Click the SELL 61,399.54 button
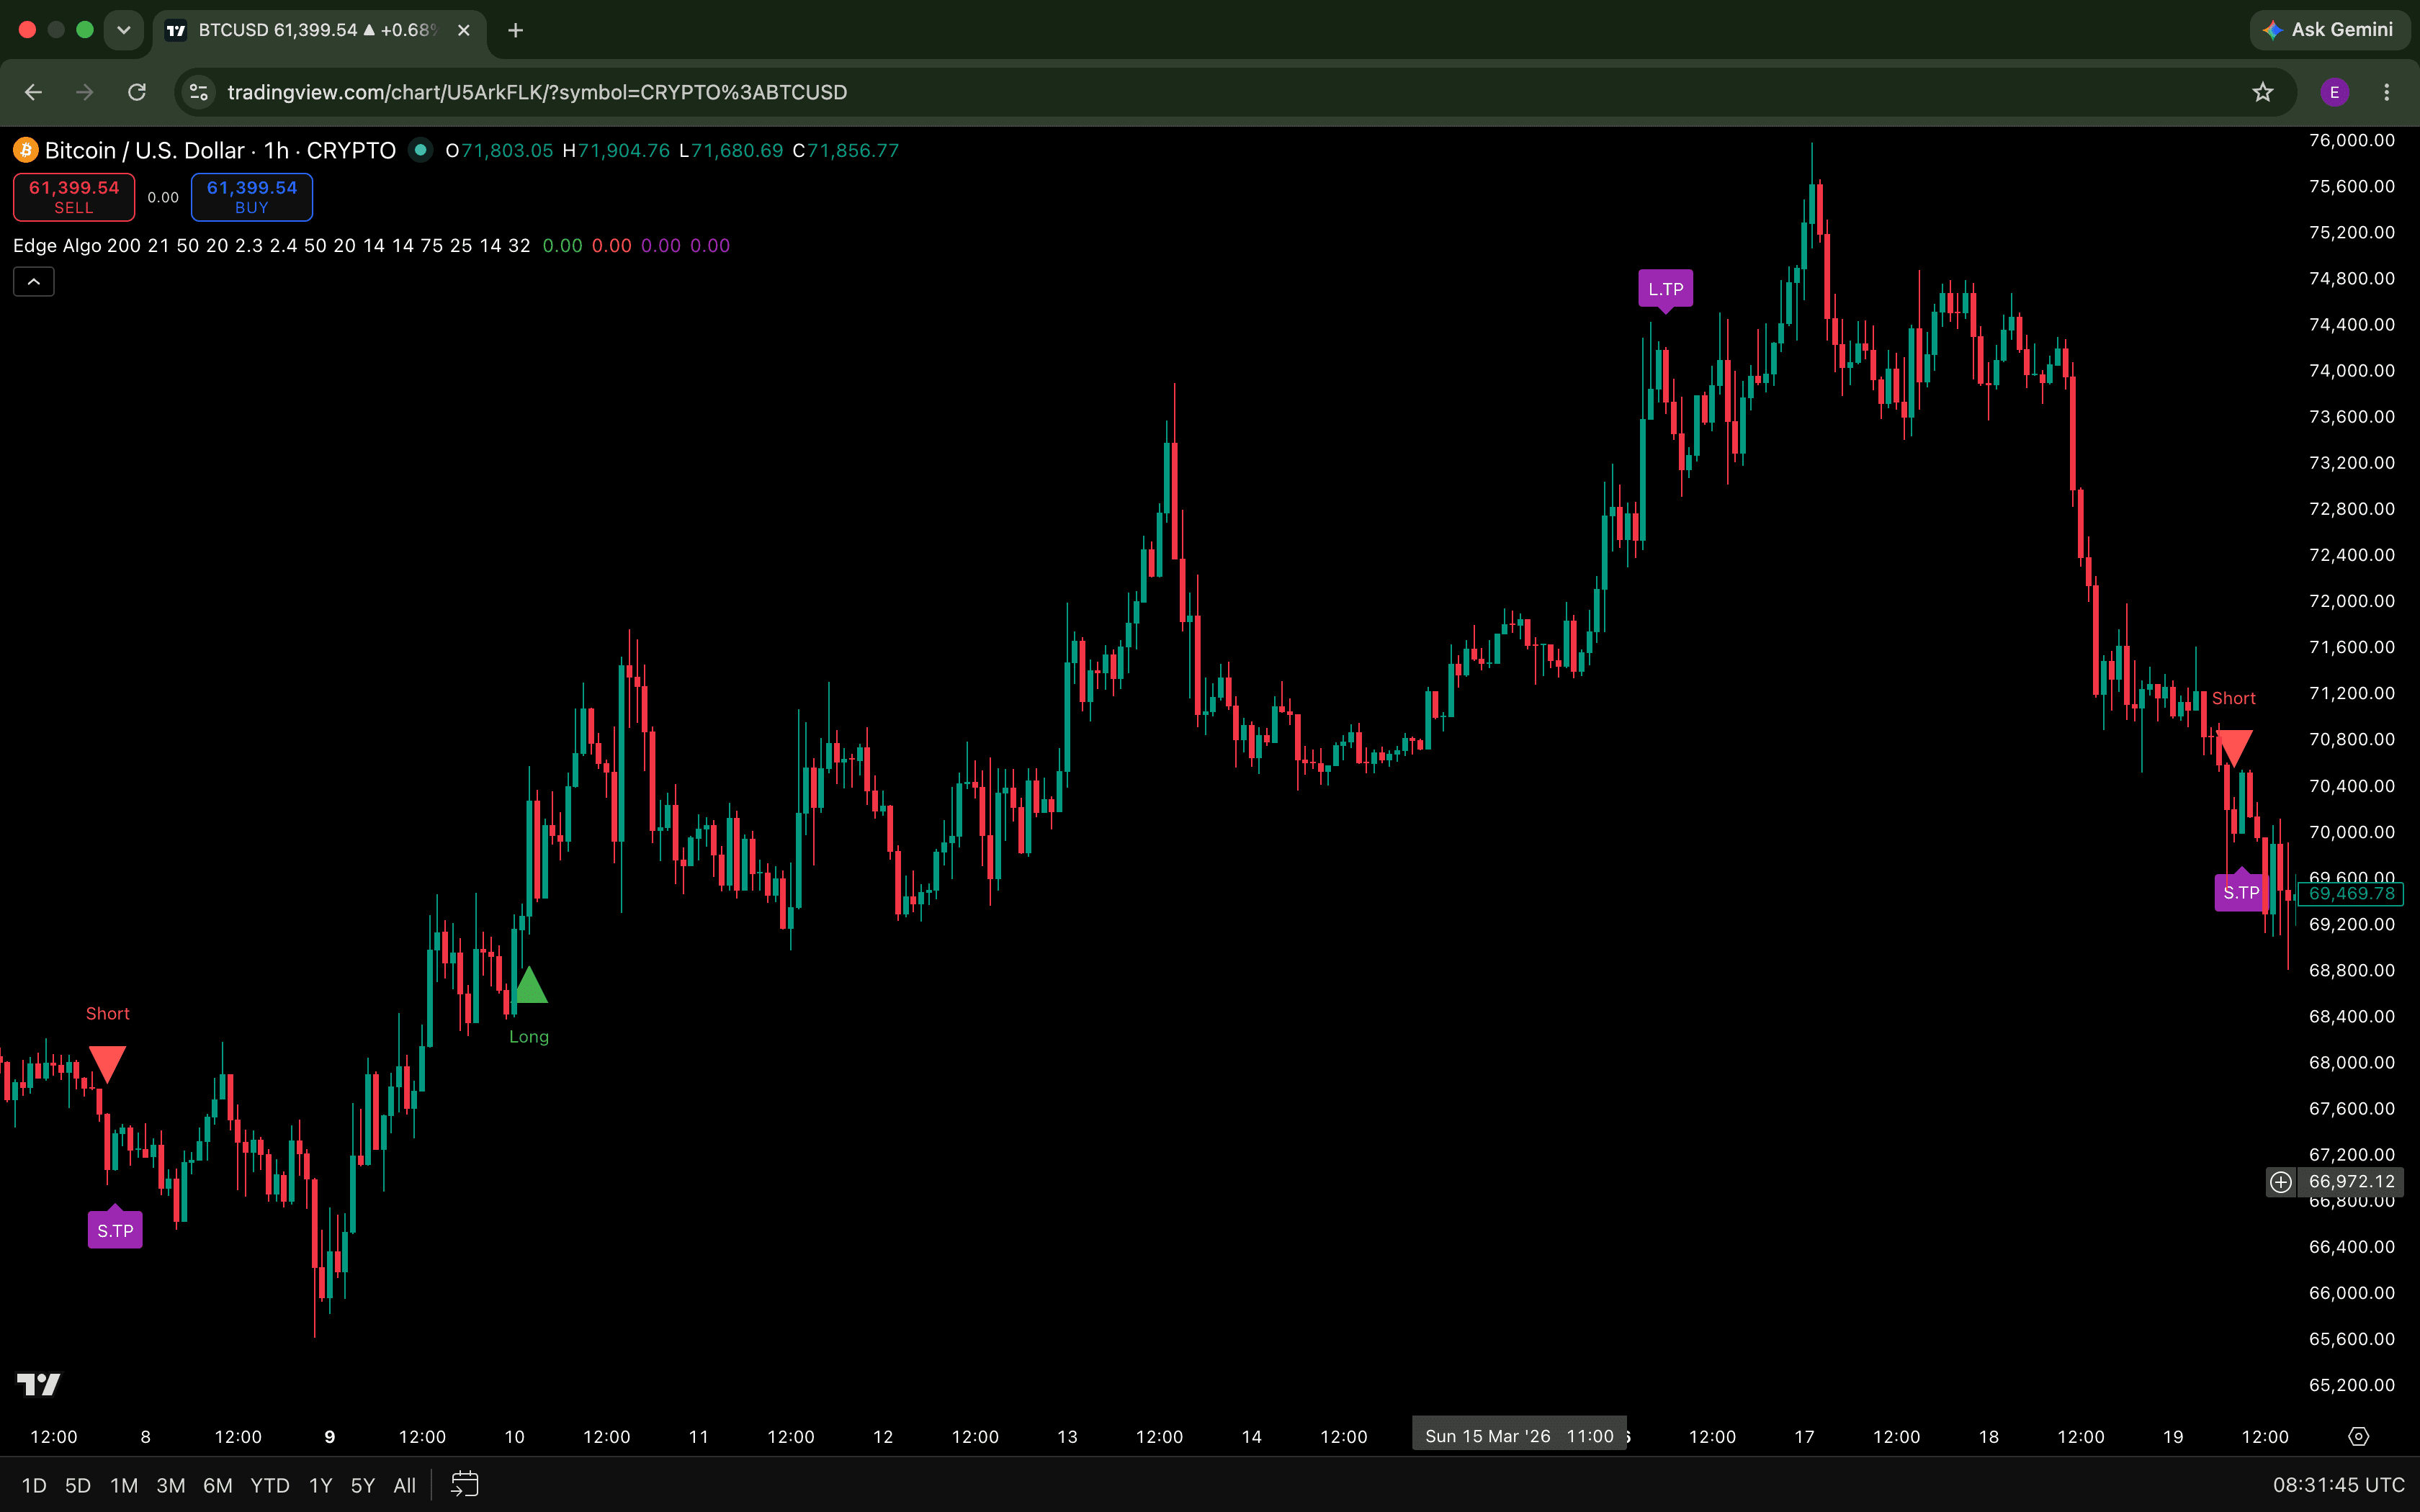 (x=74, y=197)
